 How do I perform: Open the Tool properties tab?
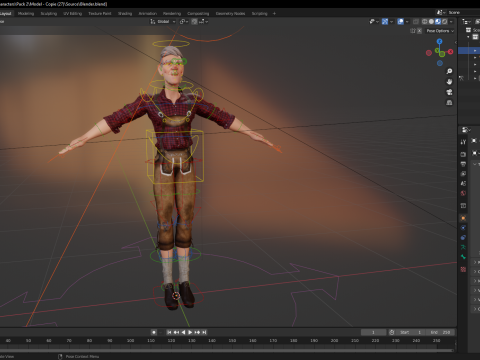point(463,142)
